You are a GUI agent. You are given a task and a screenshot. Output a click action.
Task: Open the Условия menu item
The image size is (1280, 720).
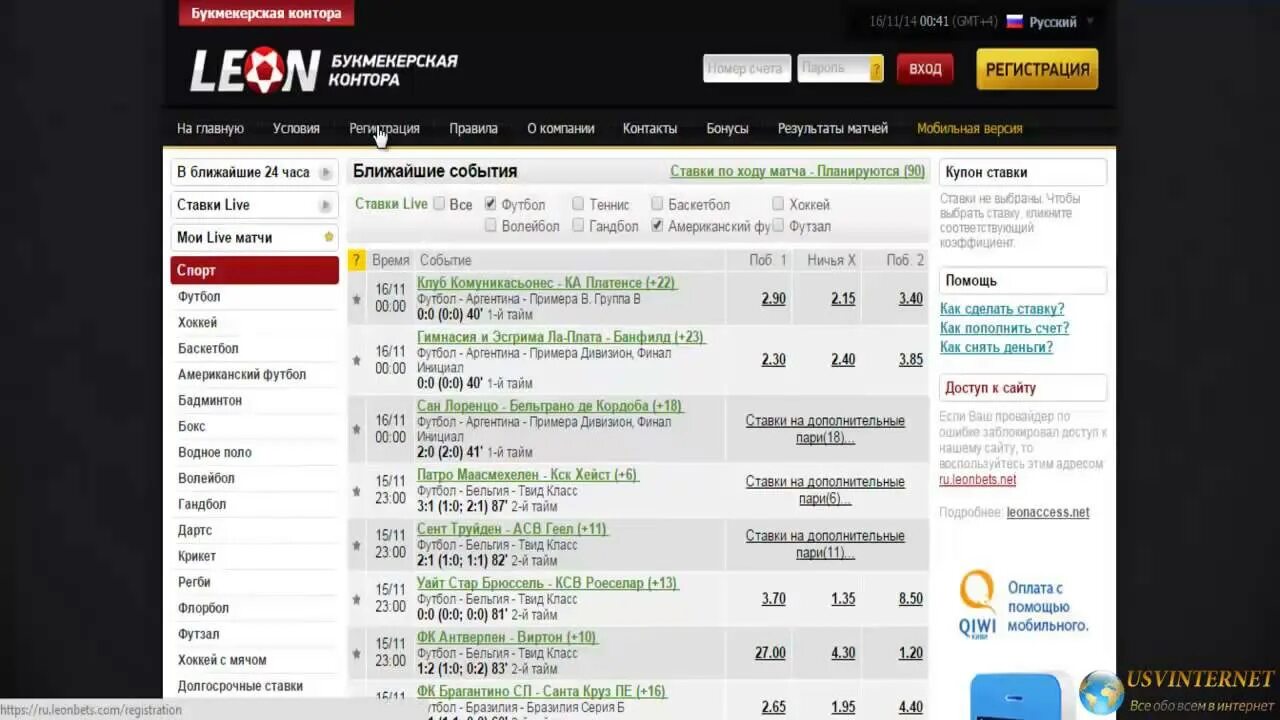(x=296, y=128)
